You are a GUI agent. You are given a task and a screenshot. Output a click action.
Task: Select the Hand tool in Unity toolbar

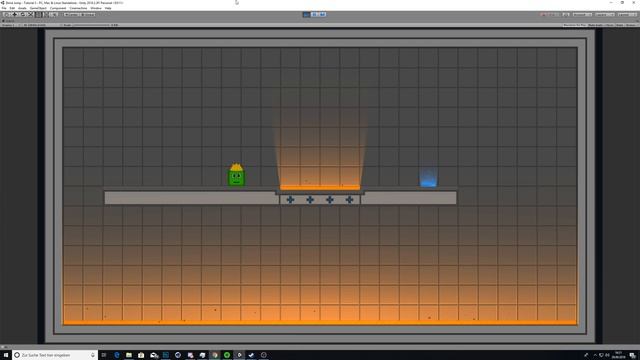[6, 15]
